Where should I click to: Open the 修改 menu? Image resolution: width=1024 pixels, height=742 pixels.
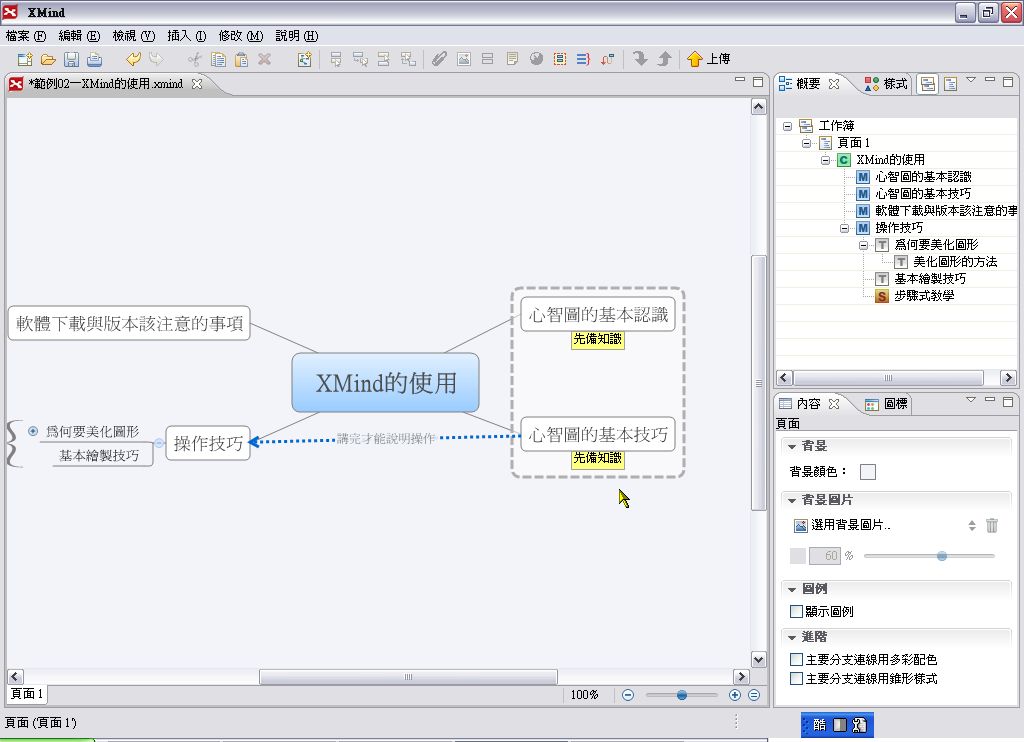pyautogui.click(x=240, y=36)
